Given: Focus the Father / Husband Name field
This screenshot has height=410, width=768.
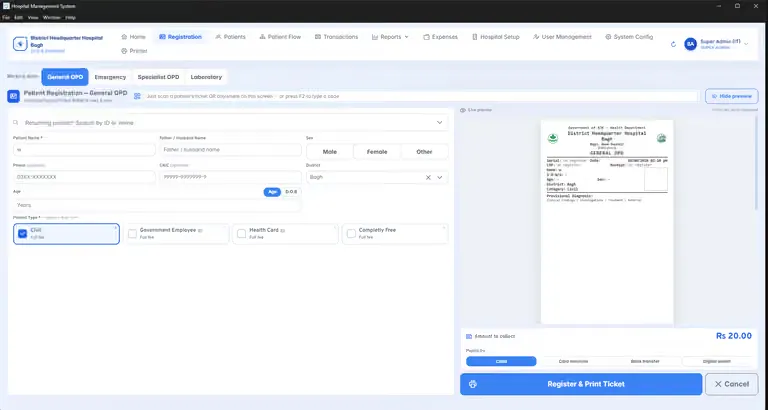Looking at the screenshot, I should 230,150.
